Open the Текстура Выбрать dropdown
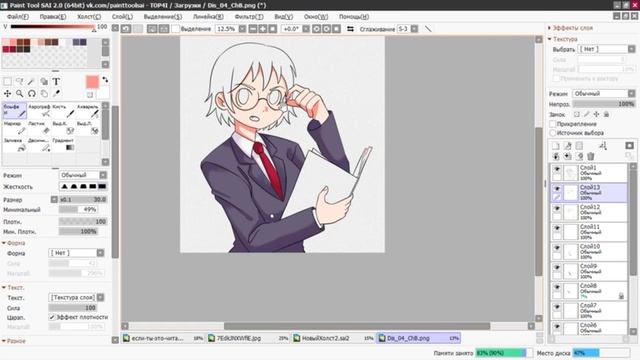 [x=607, y=49]
